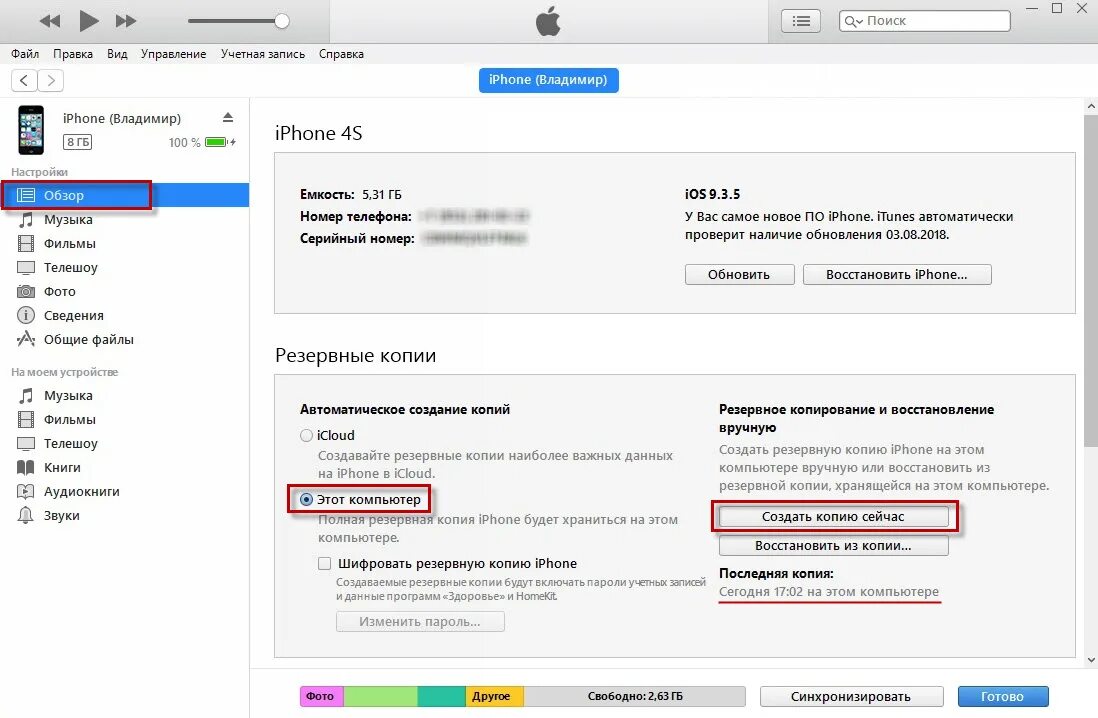Open the Управление menu
The width and height of the screenshot is (1098, 718).
pyautogui.click(x=173, y=54)
